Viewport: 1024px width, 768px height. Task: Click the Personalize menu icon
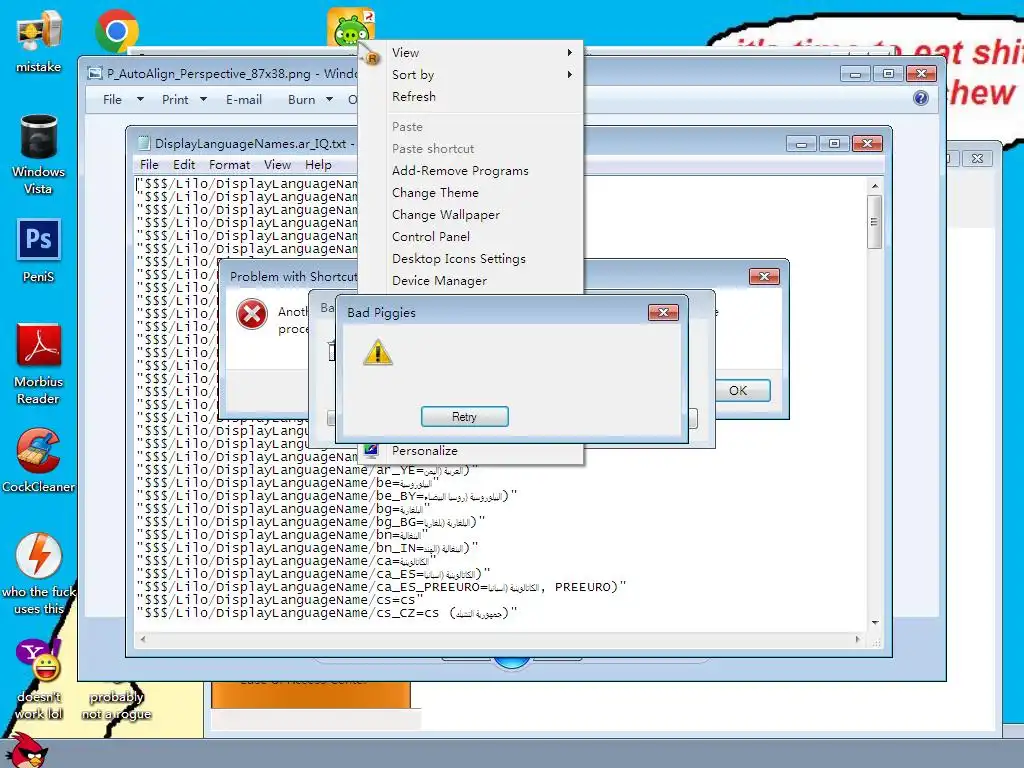click(x=372, y=450)
